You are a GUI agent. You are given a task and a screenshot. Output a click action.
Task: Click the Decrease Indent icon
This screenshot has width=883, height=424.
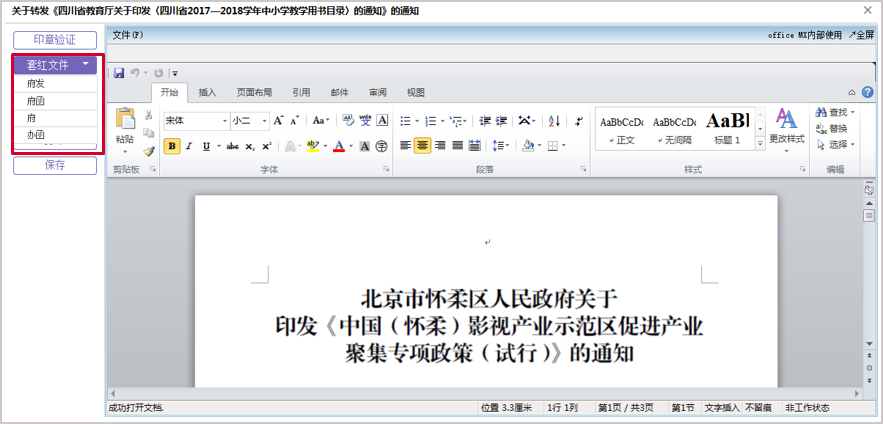(x=485, y=121)
